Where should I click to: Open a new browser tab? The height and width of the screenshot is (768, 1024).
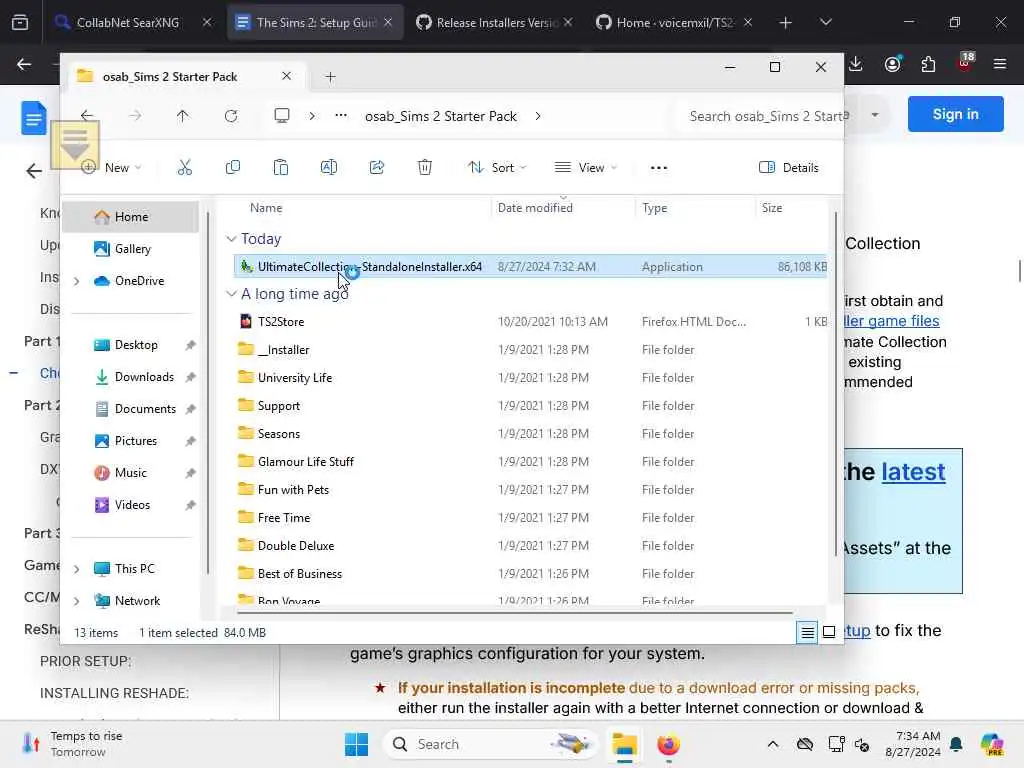(x=786, y=23)
